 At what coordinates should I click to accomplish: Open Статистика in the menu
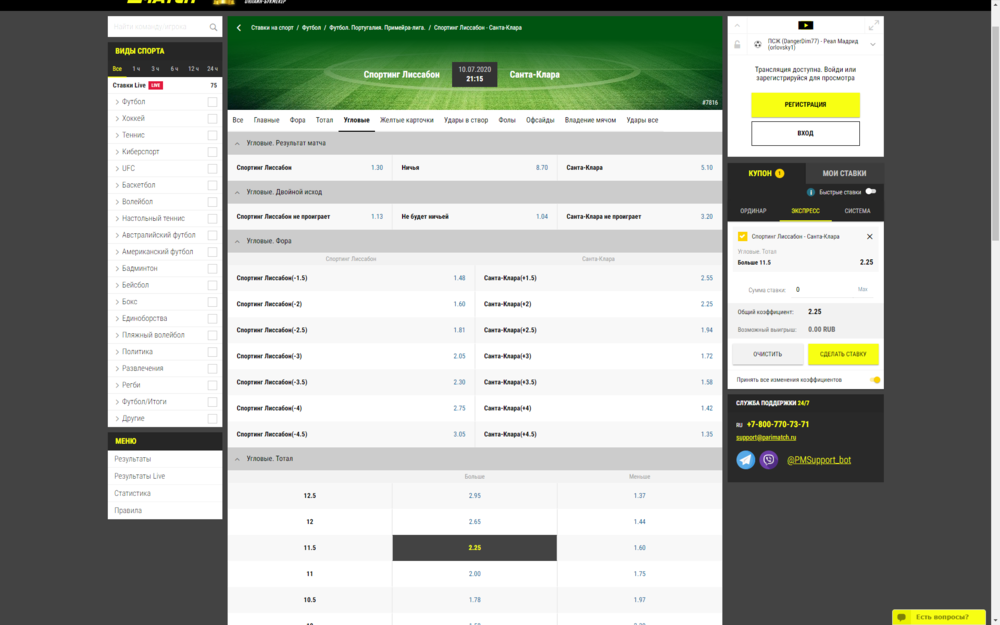pos(132,494)
